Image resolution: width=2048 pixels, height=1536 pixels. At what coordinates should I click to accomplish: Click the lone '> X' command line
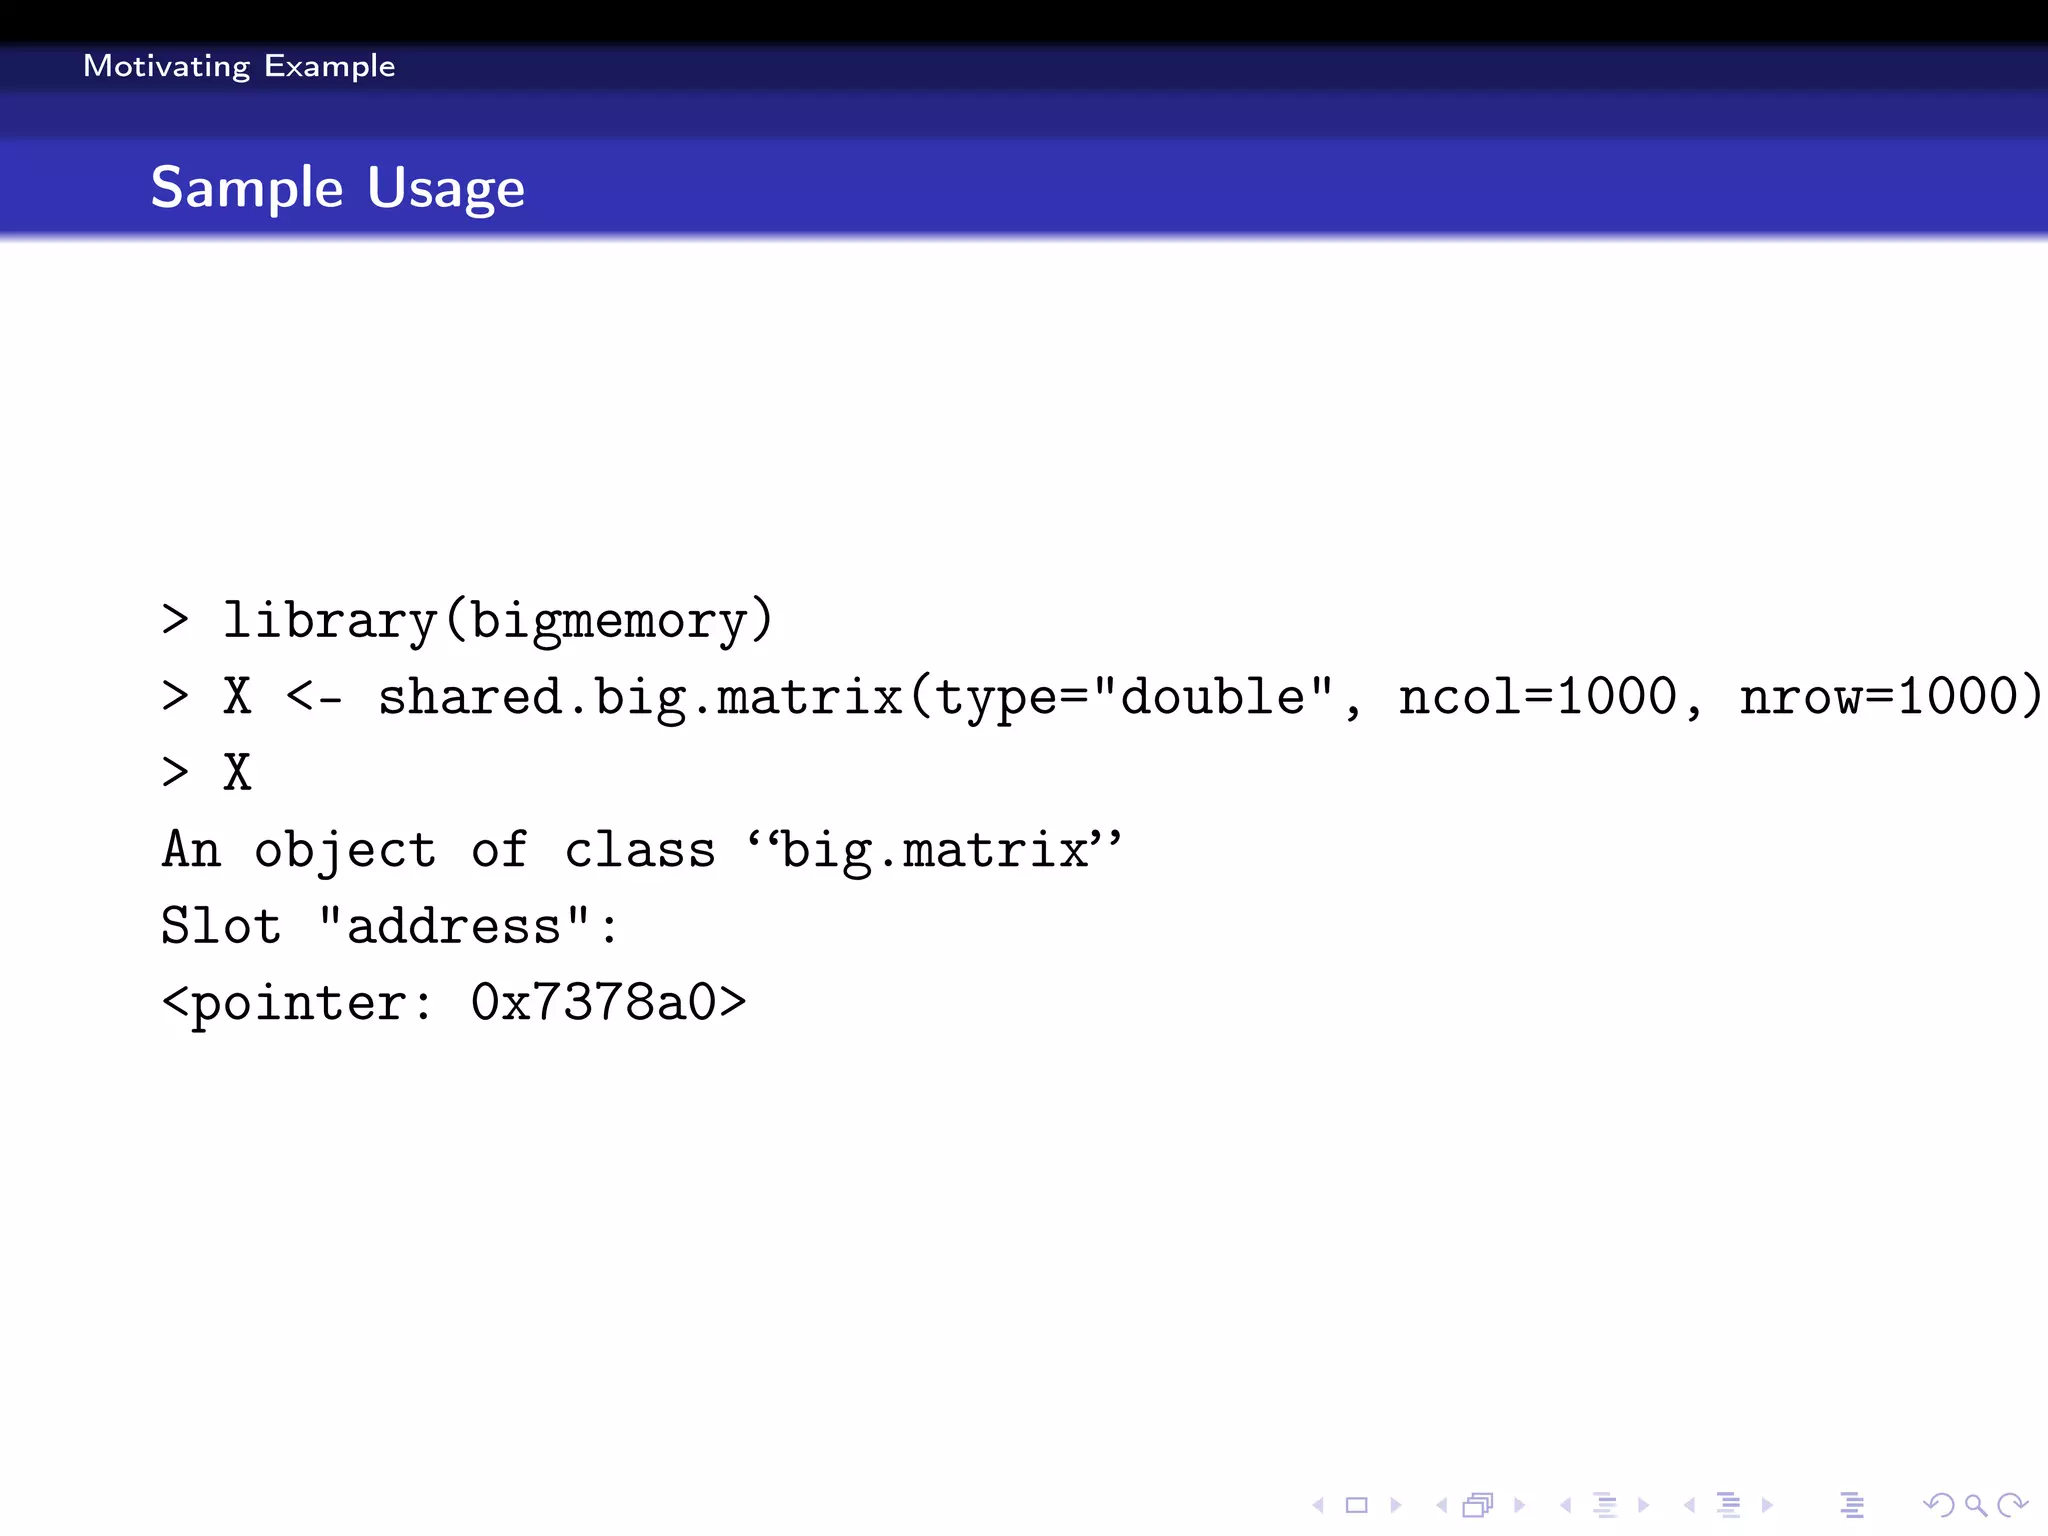point(207,772)
